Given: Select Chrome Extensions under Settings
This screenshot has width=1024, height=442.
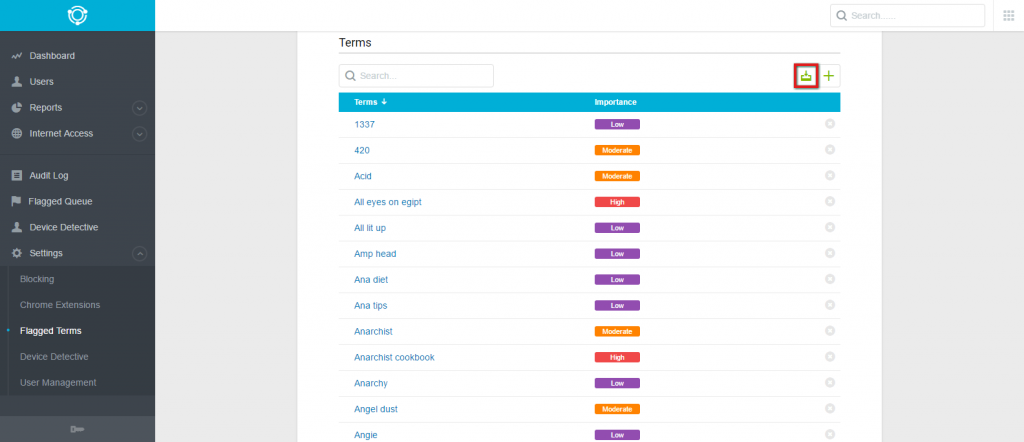Looking at the screenshot, I should coord(60,305).
